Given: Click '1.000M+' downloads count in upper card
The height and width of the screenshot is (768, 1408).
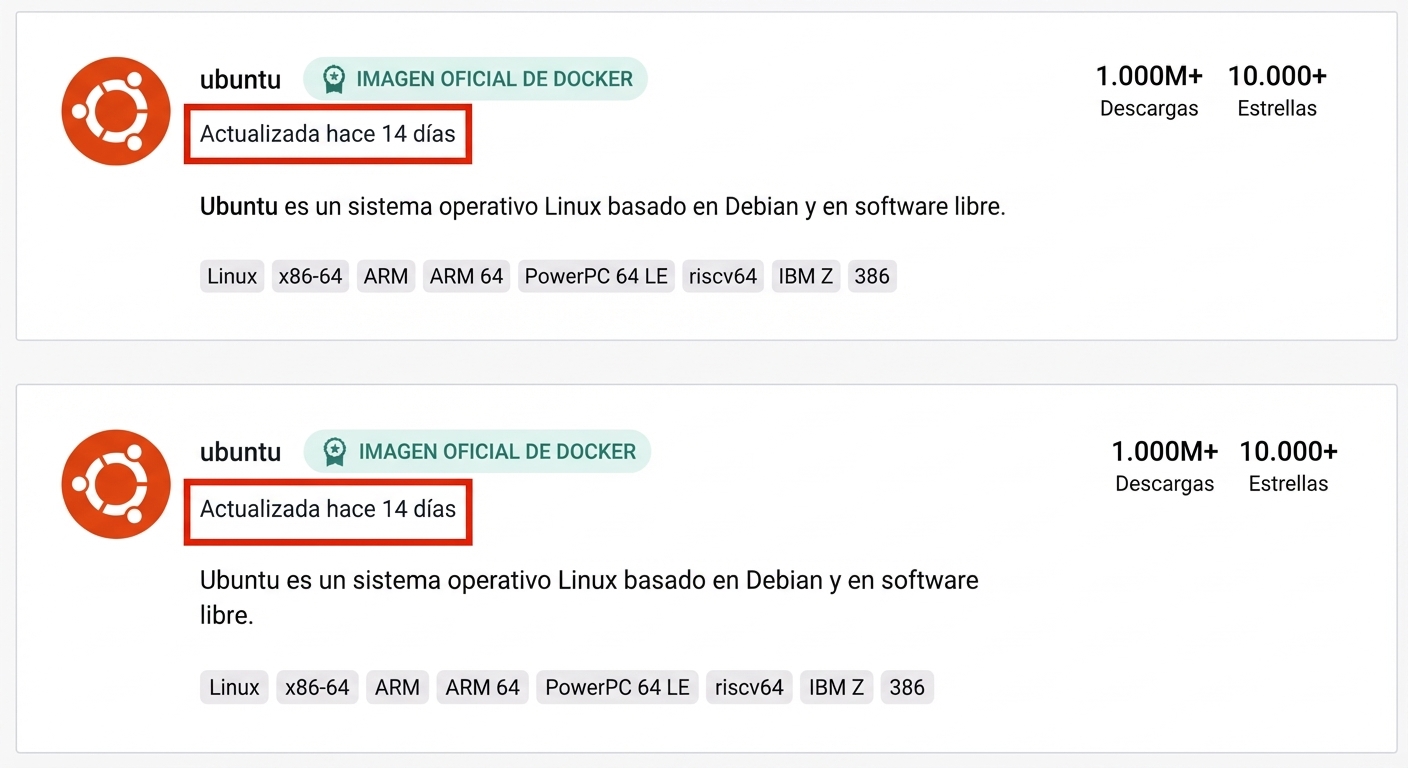Looking at the screenshot, I should point(1149,76).
